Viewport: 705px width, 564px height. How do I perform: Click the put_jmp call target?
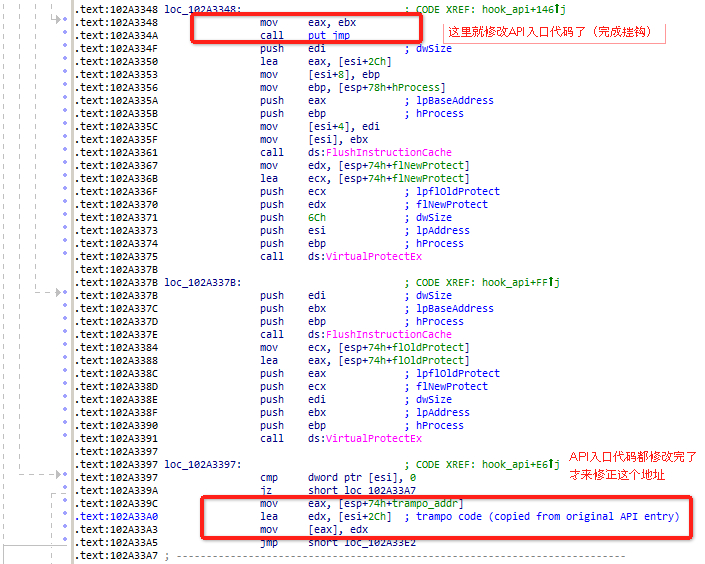click(329, 36)
